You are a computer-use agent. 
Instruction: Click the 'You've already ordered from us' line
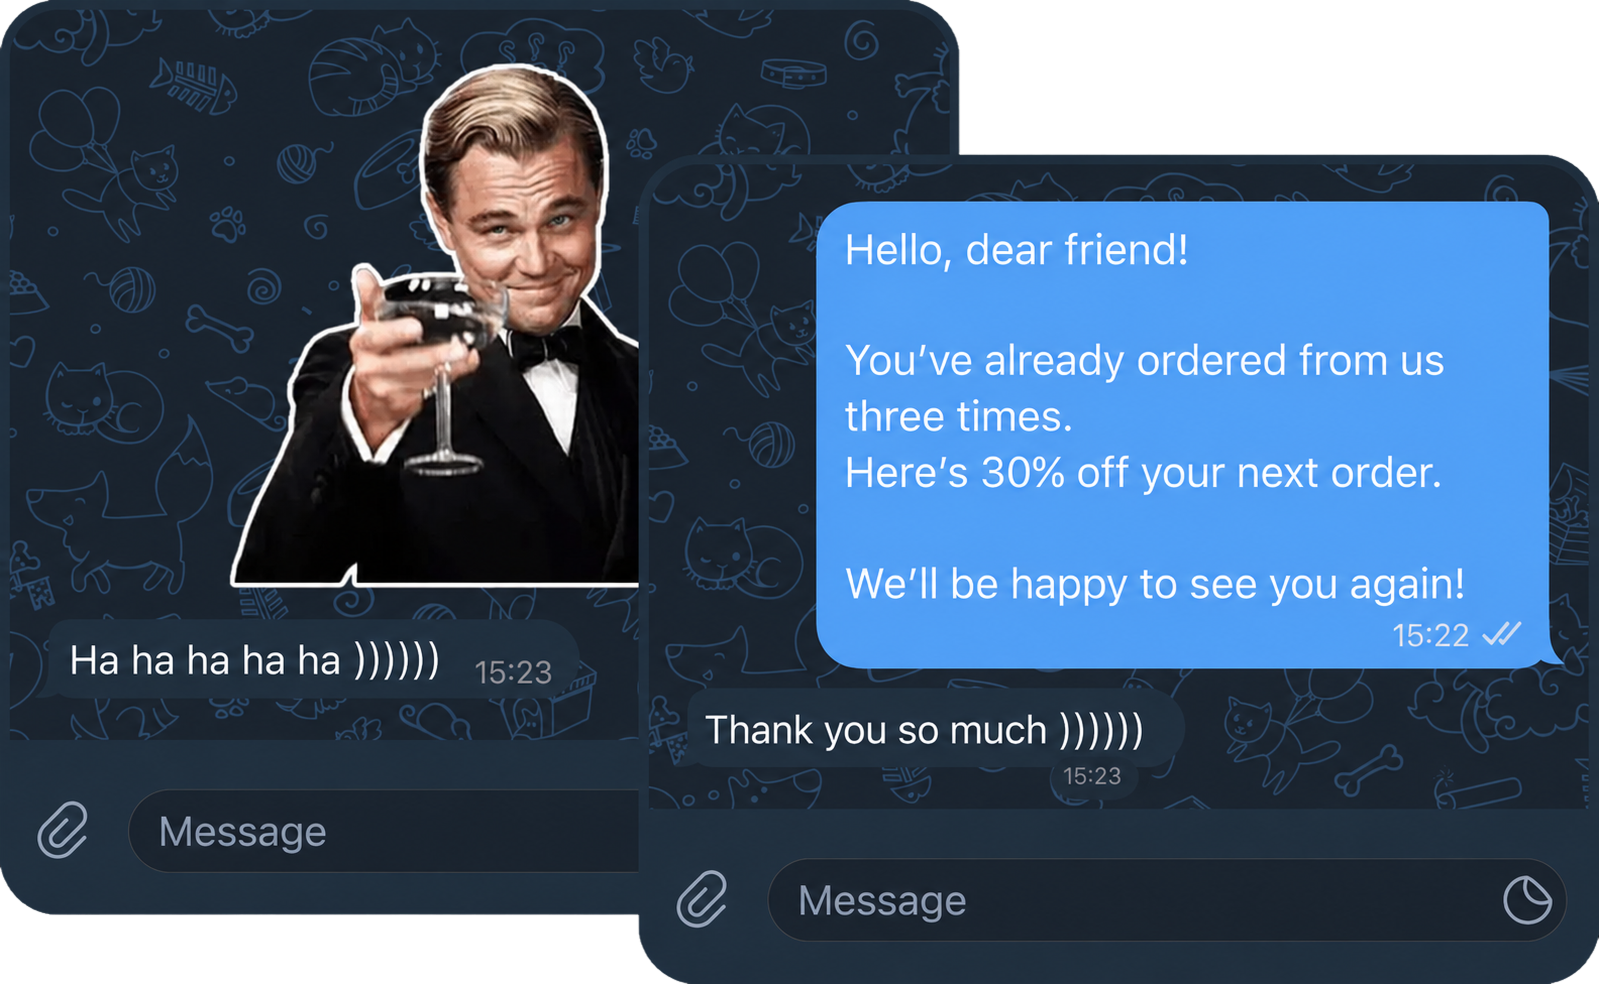coord(1144,361)
